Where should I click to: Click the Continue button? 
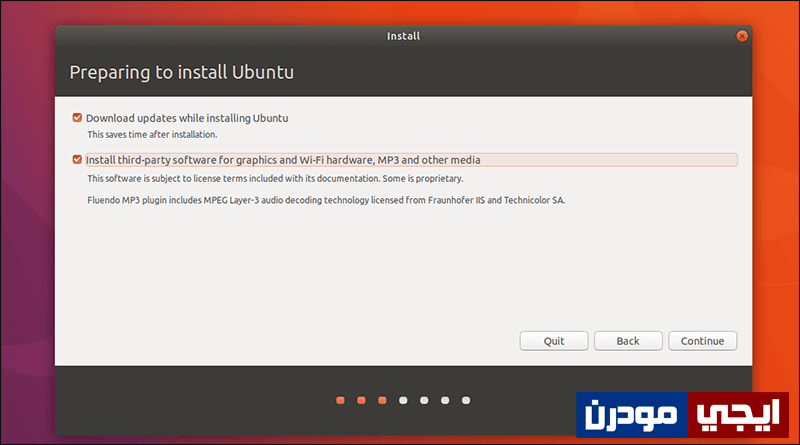703,341
